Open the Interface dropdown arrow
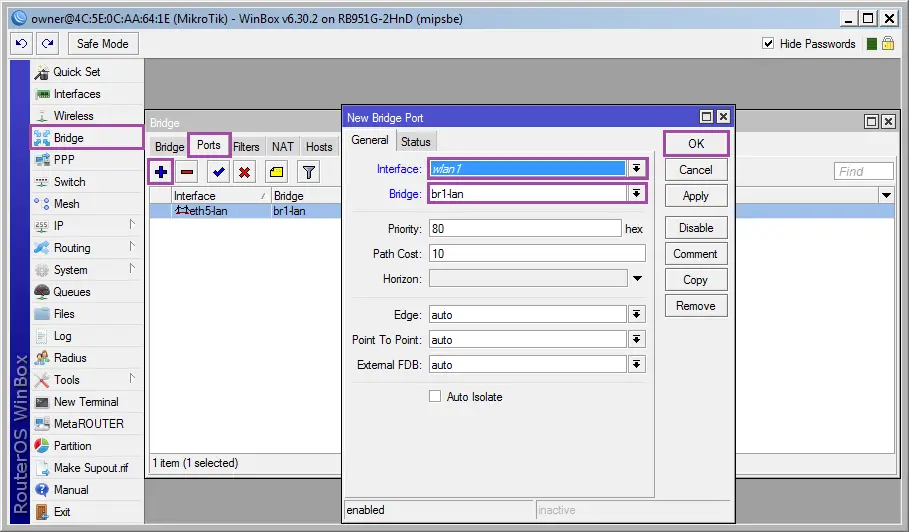Screen dimensions: 909x532 [x=637, y=169]
